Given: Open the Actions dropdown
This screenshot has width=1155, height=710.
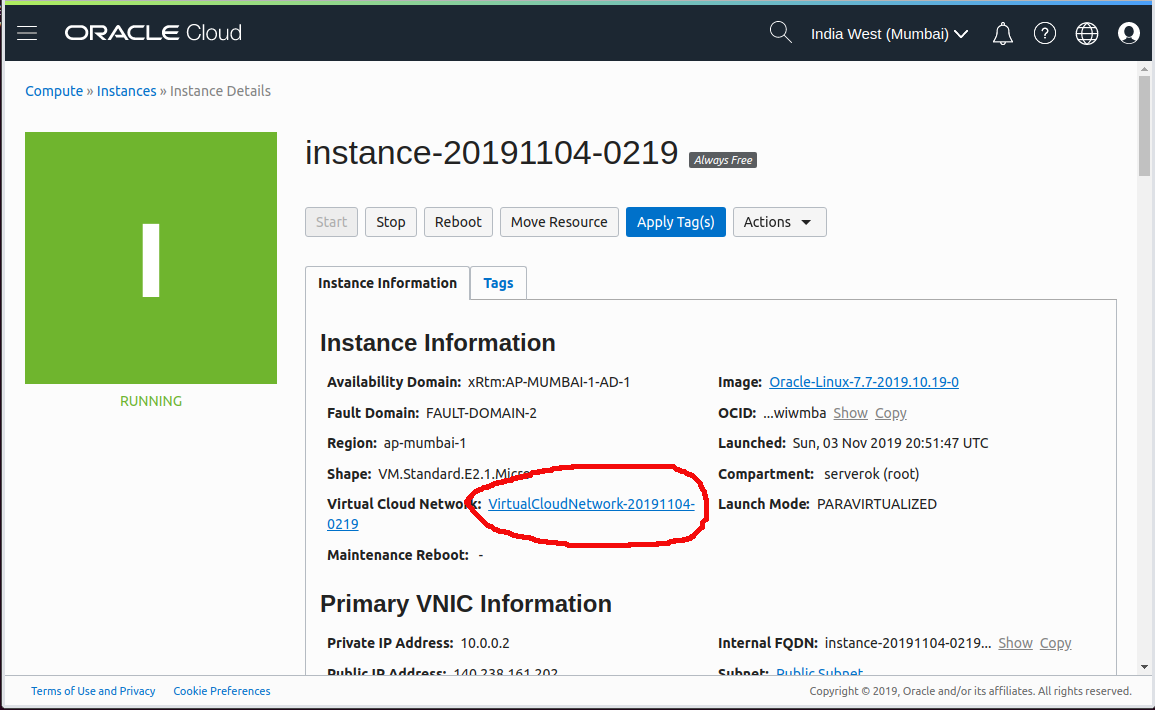Looking at the screenshot, I should (779, 221).
